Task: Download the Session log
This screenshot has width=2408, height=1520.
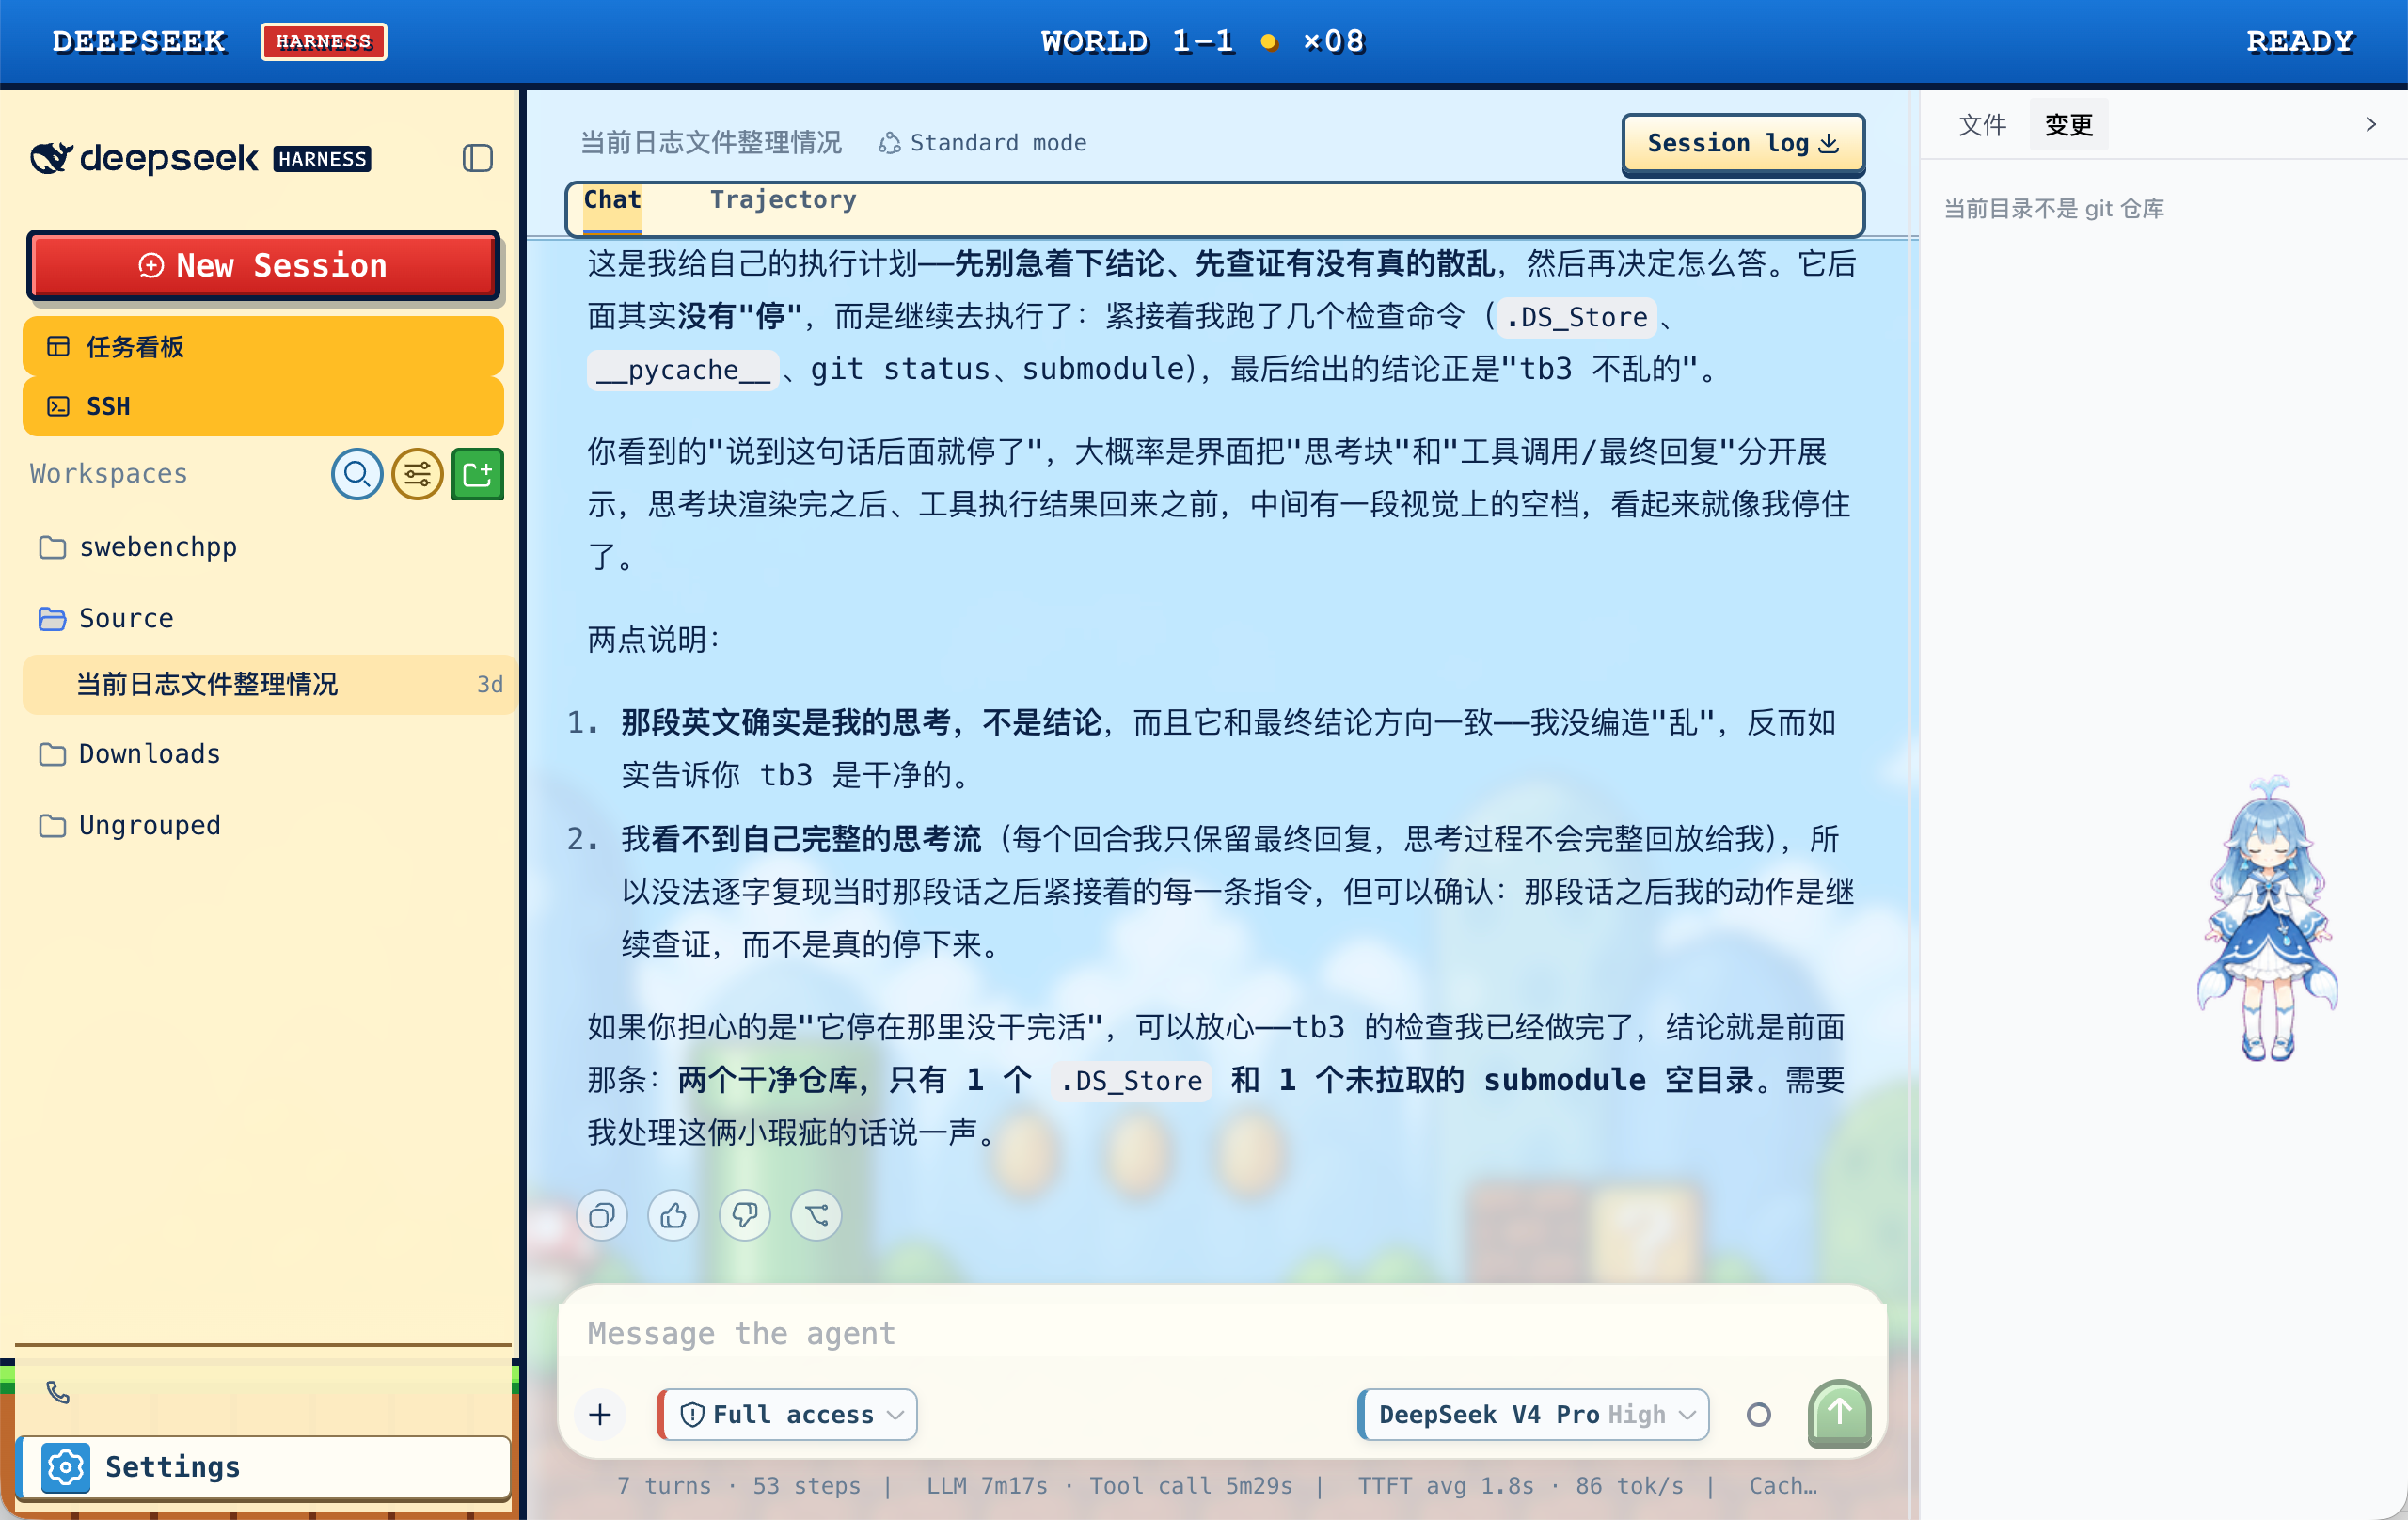Action: coord(1742,143)
